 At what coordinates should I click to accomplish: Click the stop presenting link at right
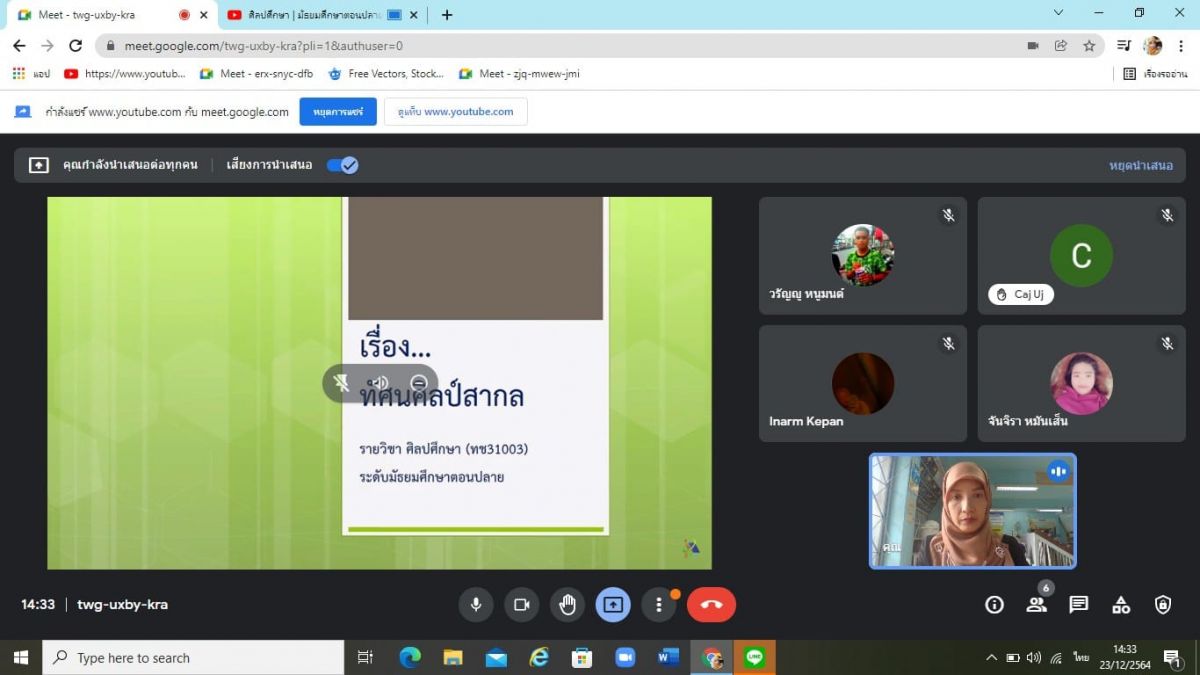click(1140, 165)
